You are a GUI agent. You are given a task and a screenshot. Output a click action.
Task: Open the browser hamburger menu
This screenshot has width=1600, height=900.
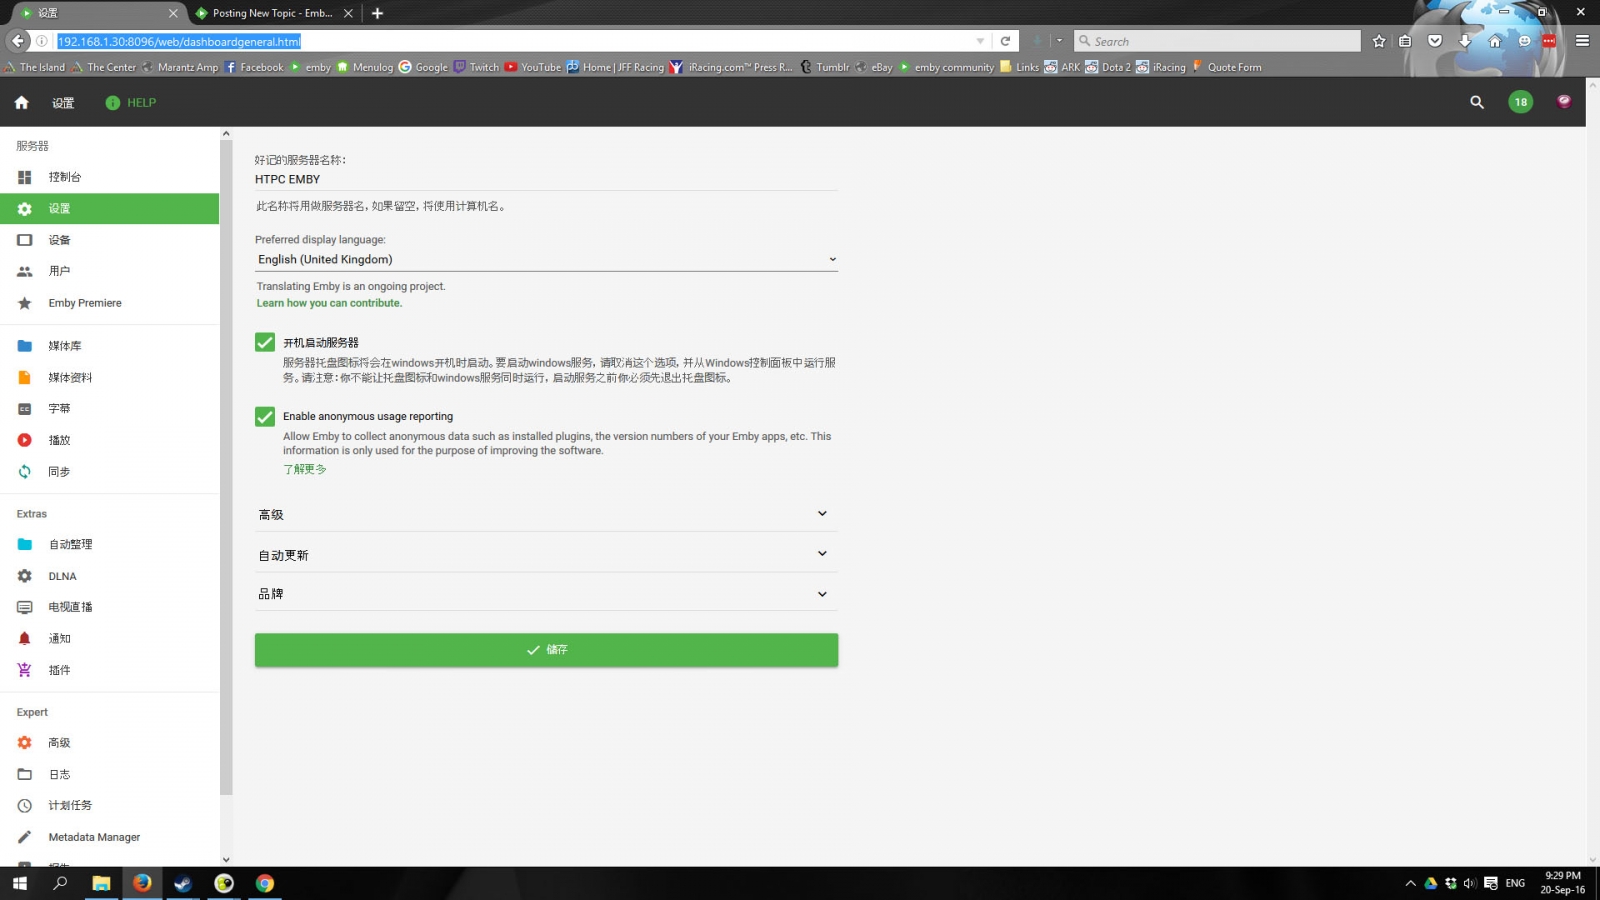[1582, 41]
